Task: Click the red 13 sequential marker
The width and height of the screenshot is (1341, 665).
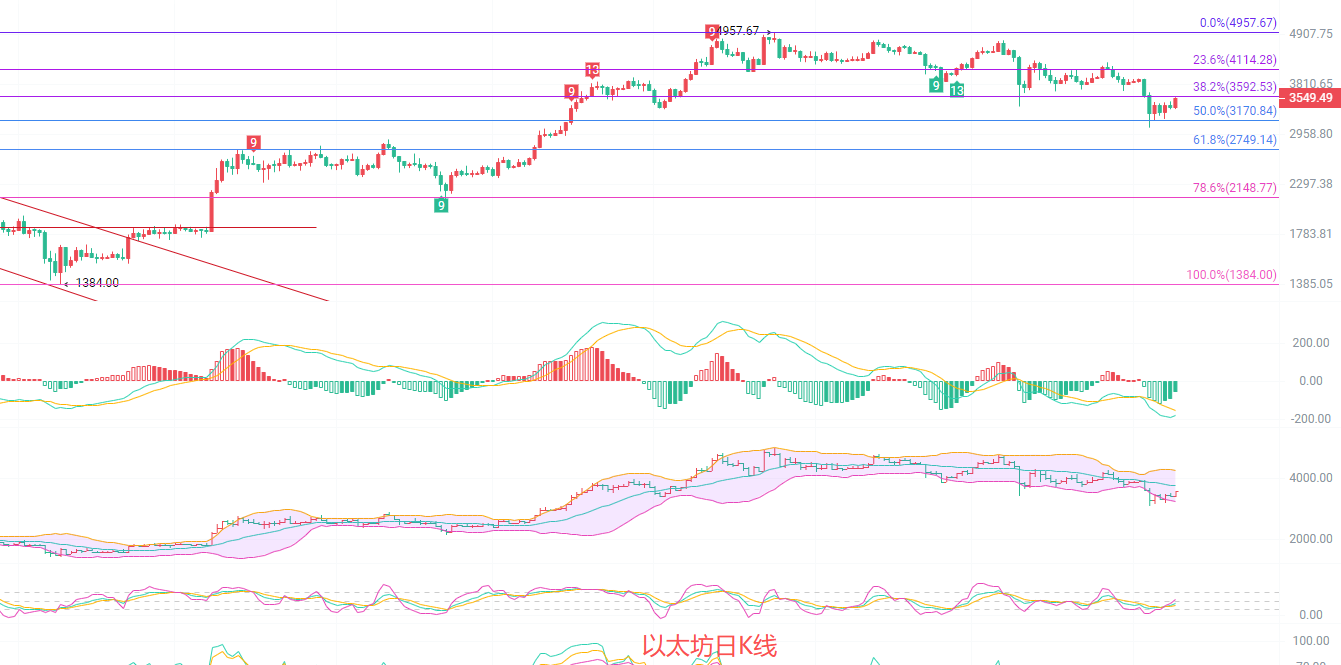Action: coord(592,70)
